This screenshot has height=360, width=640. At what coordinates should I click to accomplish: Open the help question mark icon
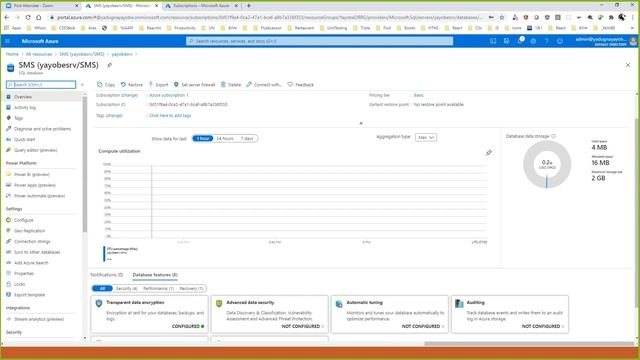point(547,41)
